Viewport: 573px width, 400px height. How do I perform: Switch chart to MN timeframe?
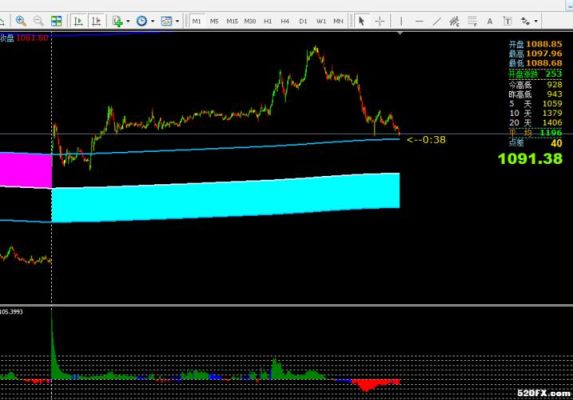(x=338, y=21)
